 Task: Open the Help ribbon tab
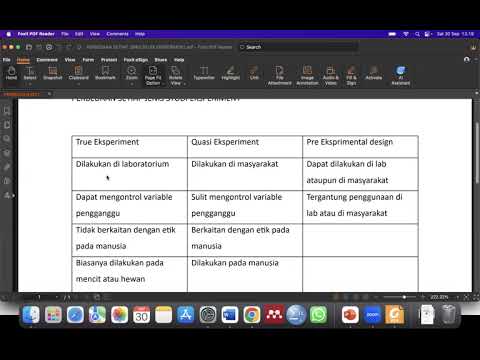179,60
